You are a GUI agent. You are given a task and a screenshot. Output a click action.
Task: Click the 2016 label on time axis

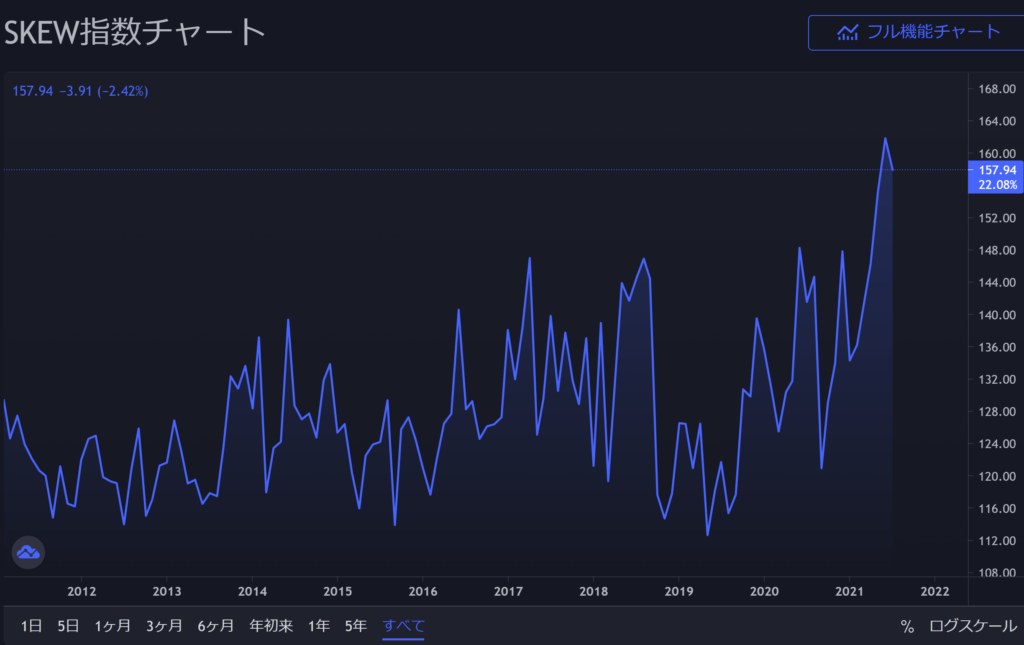coord(423,590)
